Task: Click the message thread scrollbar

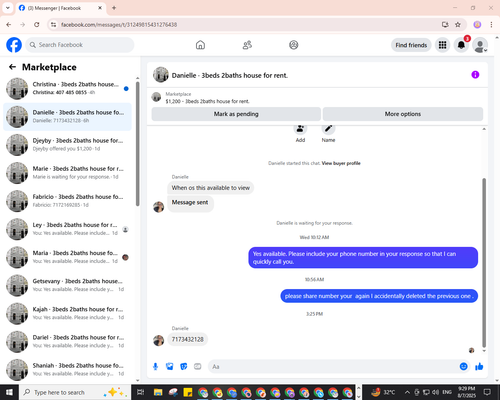Action: [x=484, y=263]
